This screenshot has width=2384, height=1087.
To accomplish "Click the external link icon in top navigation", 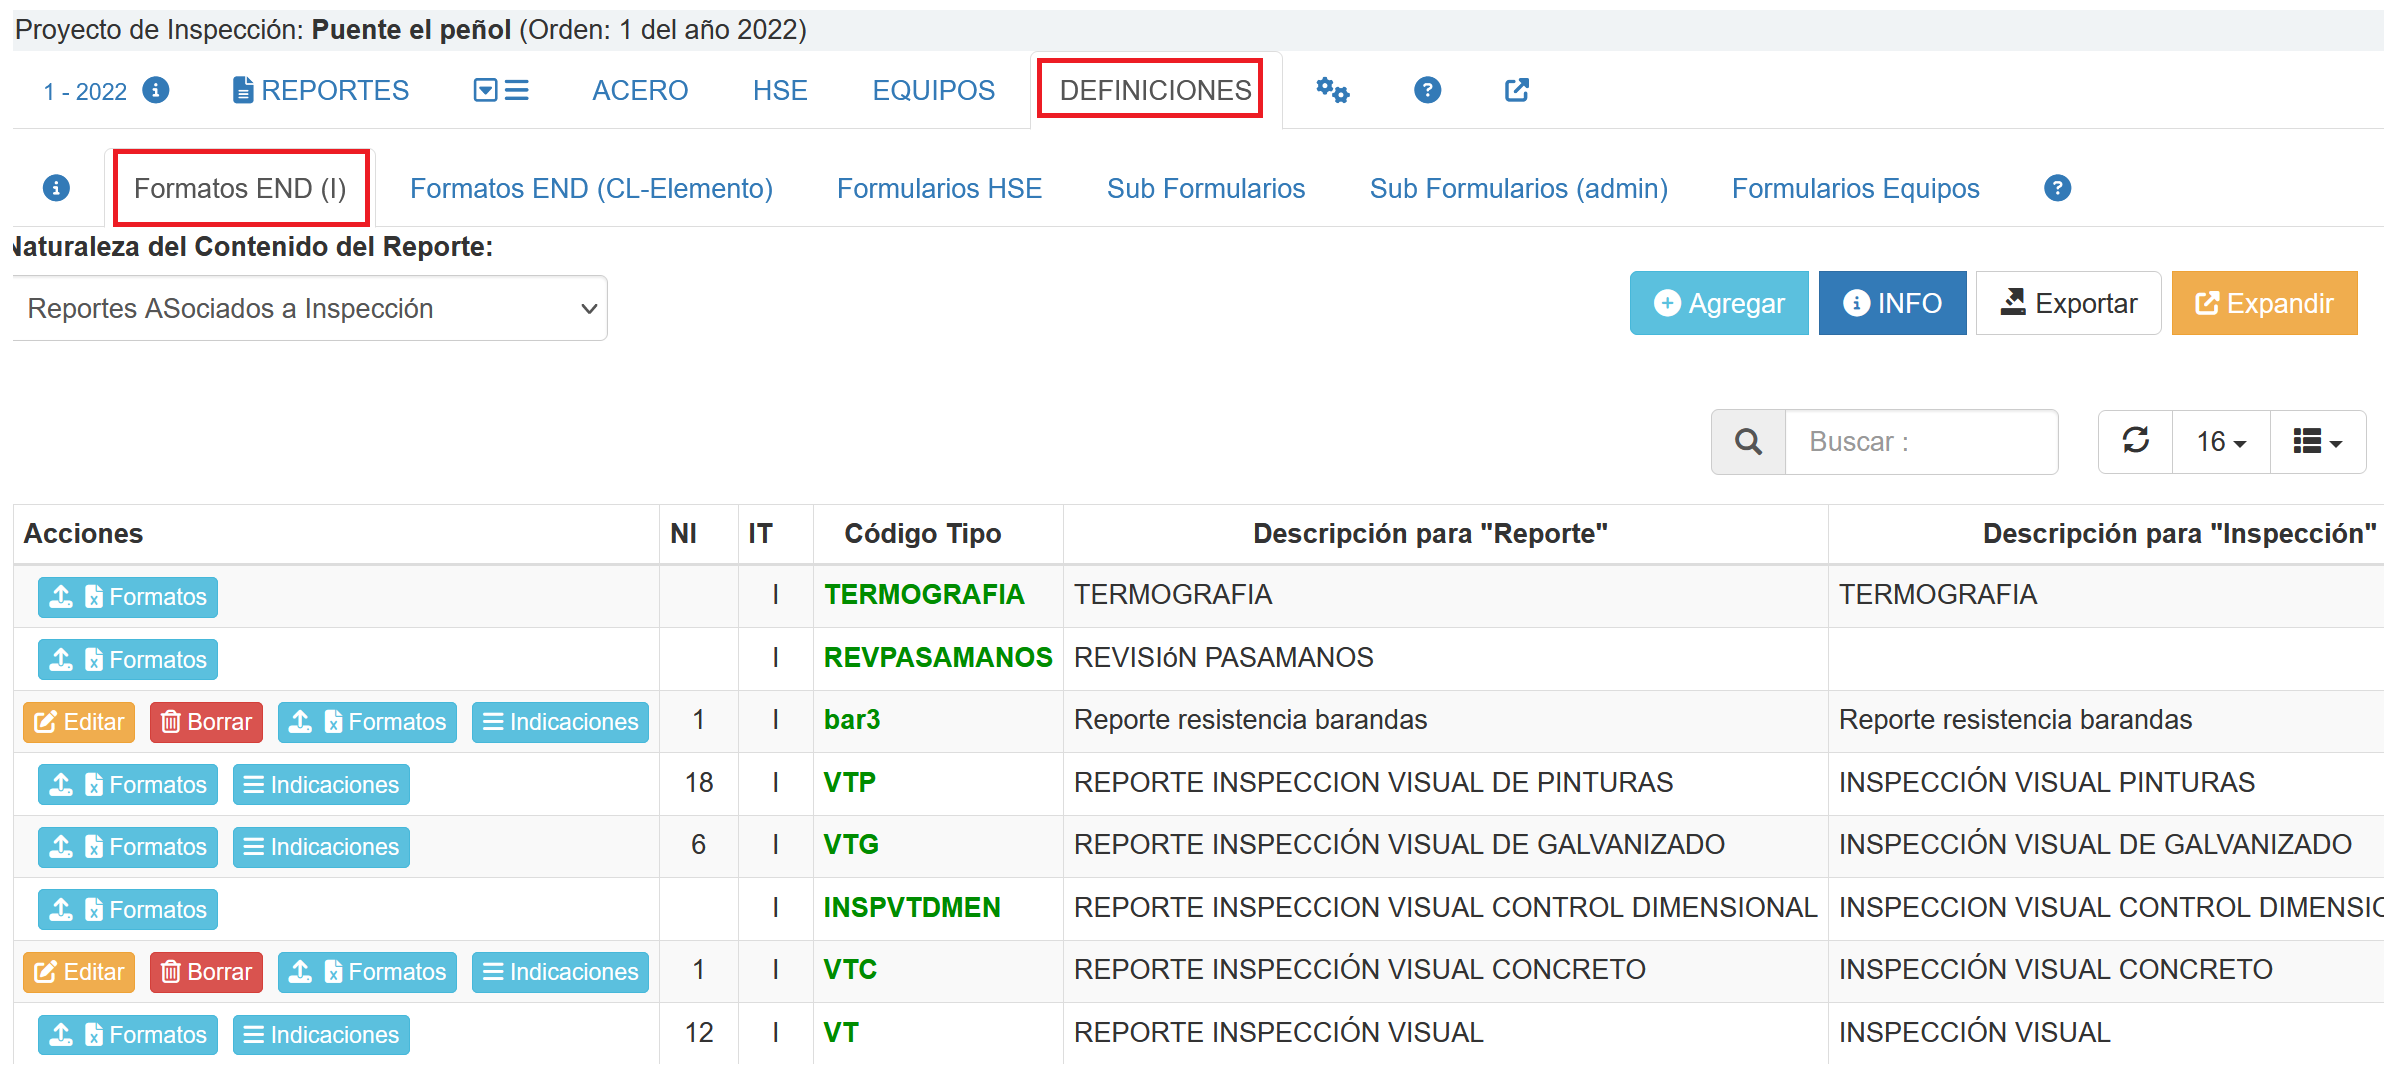I will pyautogui.click(x=1516, y=90).
